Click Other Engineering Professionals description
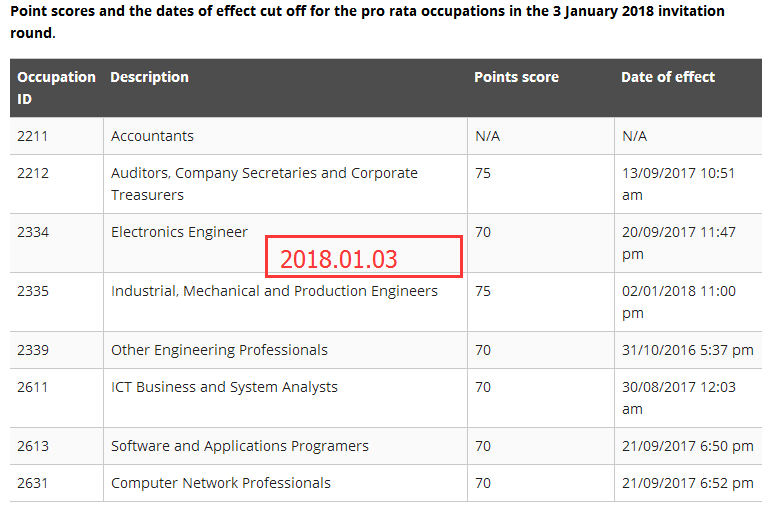777x509 pixels. point(219,350)
